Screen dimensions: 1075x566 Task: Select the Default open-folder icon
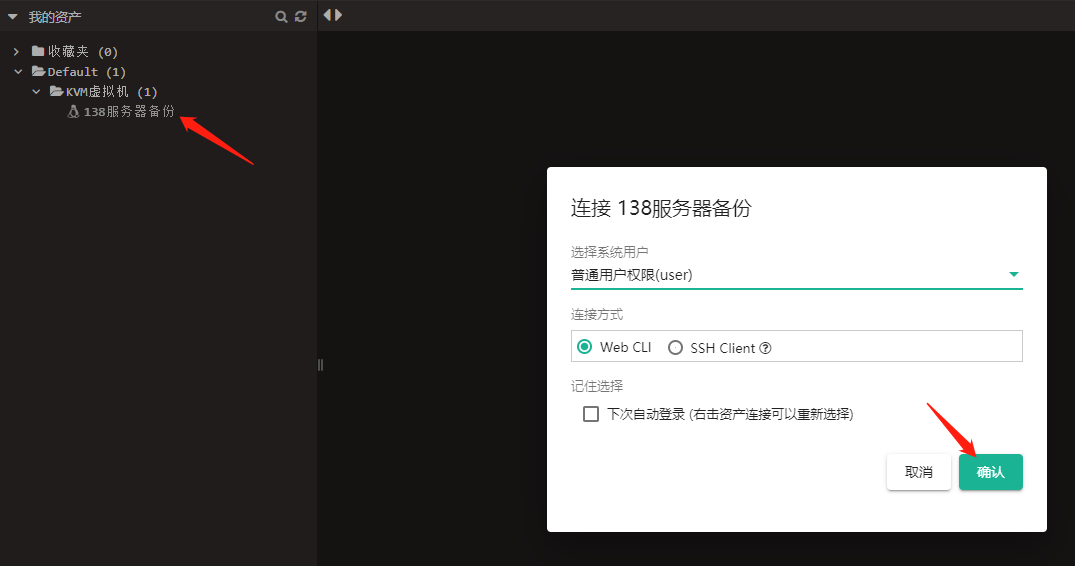coord(38,71)
